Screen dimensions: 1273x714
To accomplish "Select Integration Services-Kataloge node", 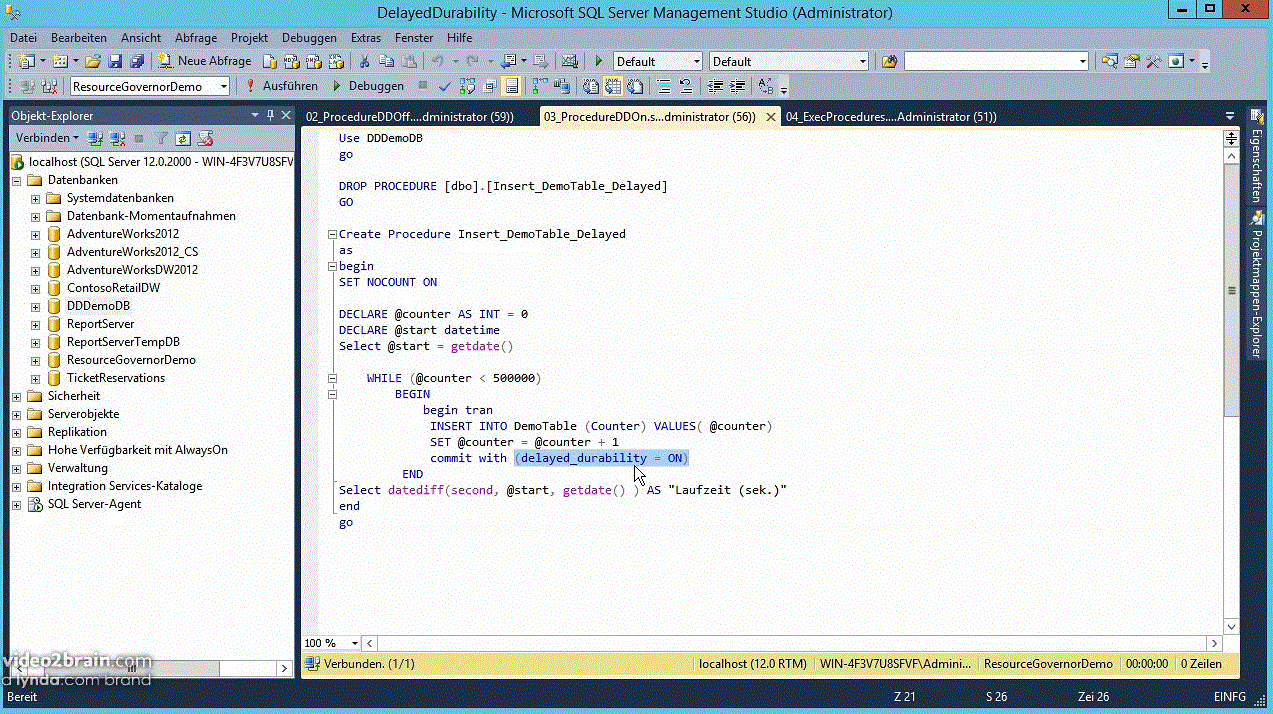I will click(x=125, y=486).
